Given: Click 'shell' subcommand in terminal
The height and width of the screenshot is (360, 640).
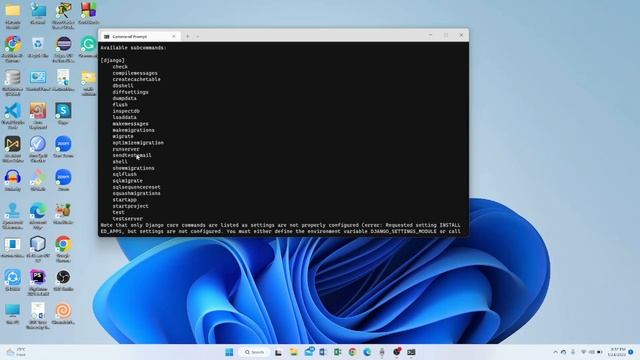Looking at the screenshot, I should coord(120,162).
